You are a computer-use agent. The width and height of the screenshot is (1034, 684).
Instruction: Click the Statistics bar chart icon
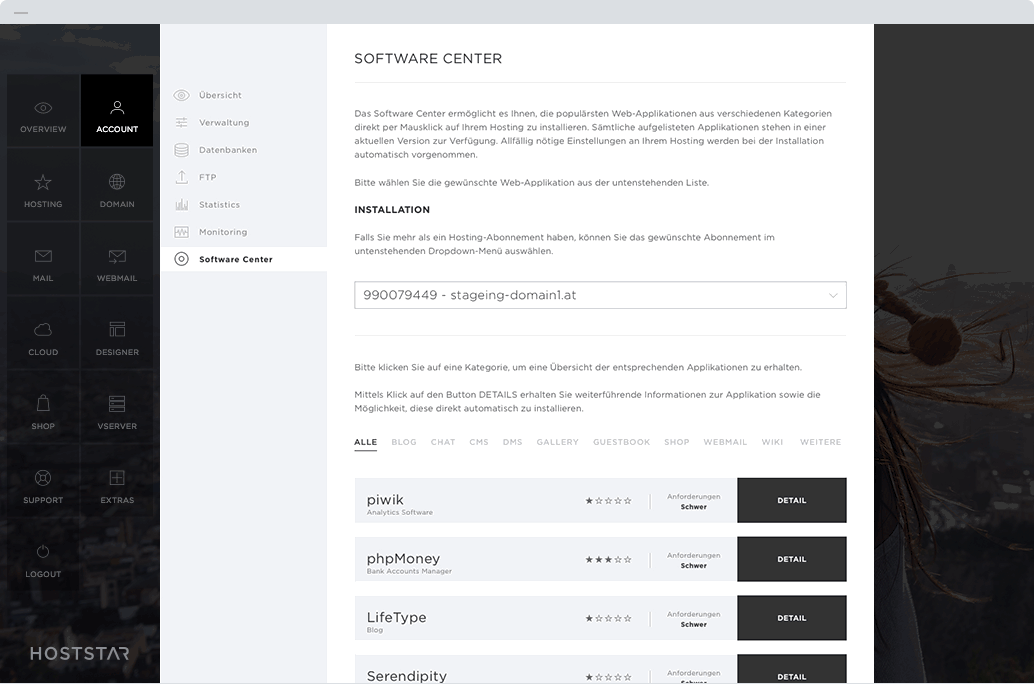[x=181, y=204]
